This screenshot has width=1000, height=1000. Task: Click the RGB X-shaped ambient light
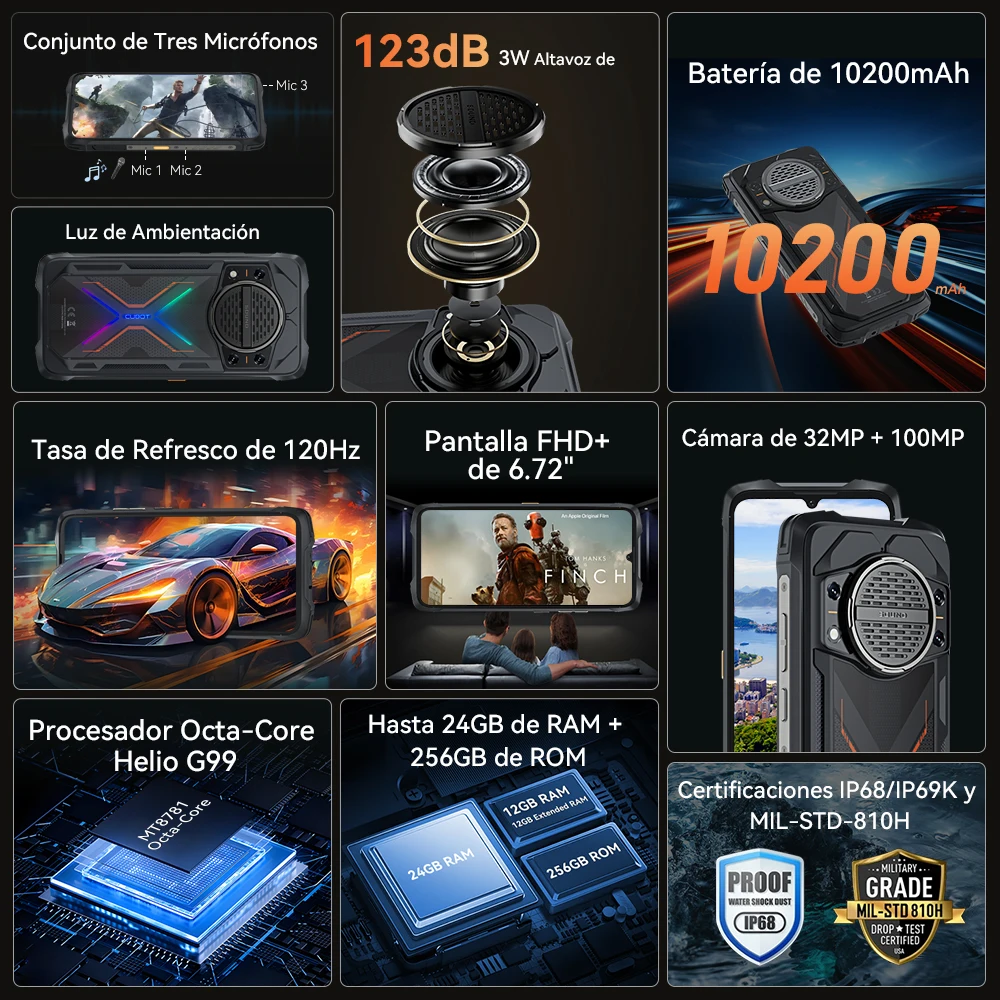click(x=137, y=316)
